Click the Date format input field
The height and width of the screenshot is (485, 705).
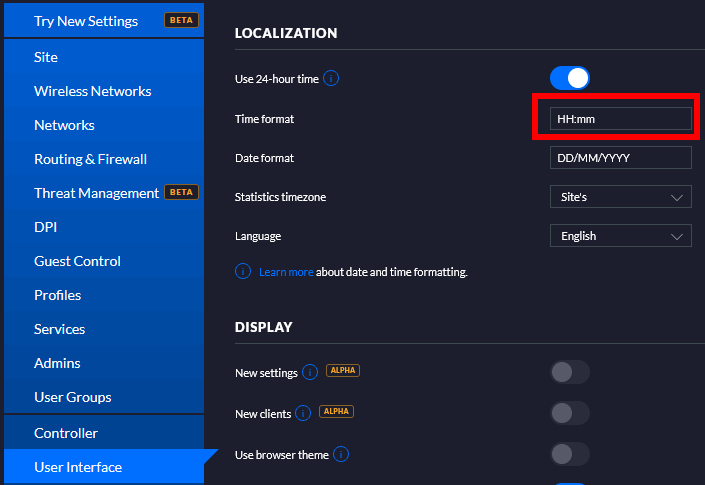coord(620,158)
